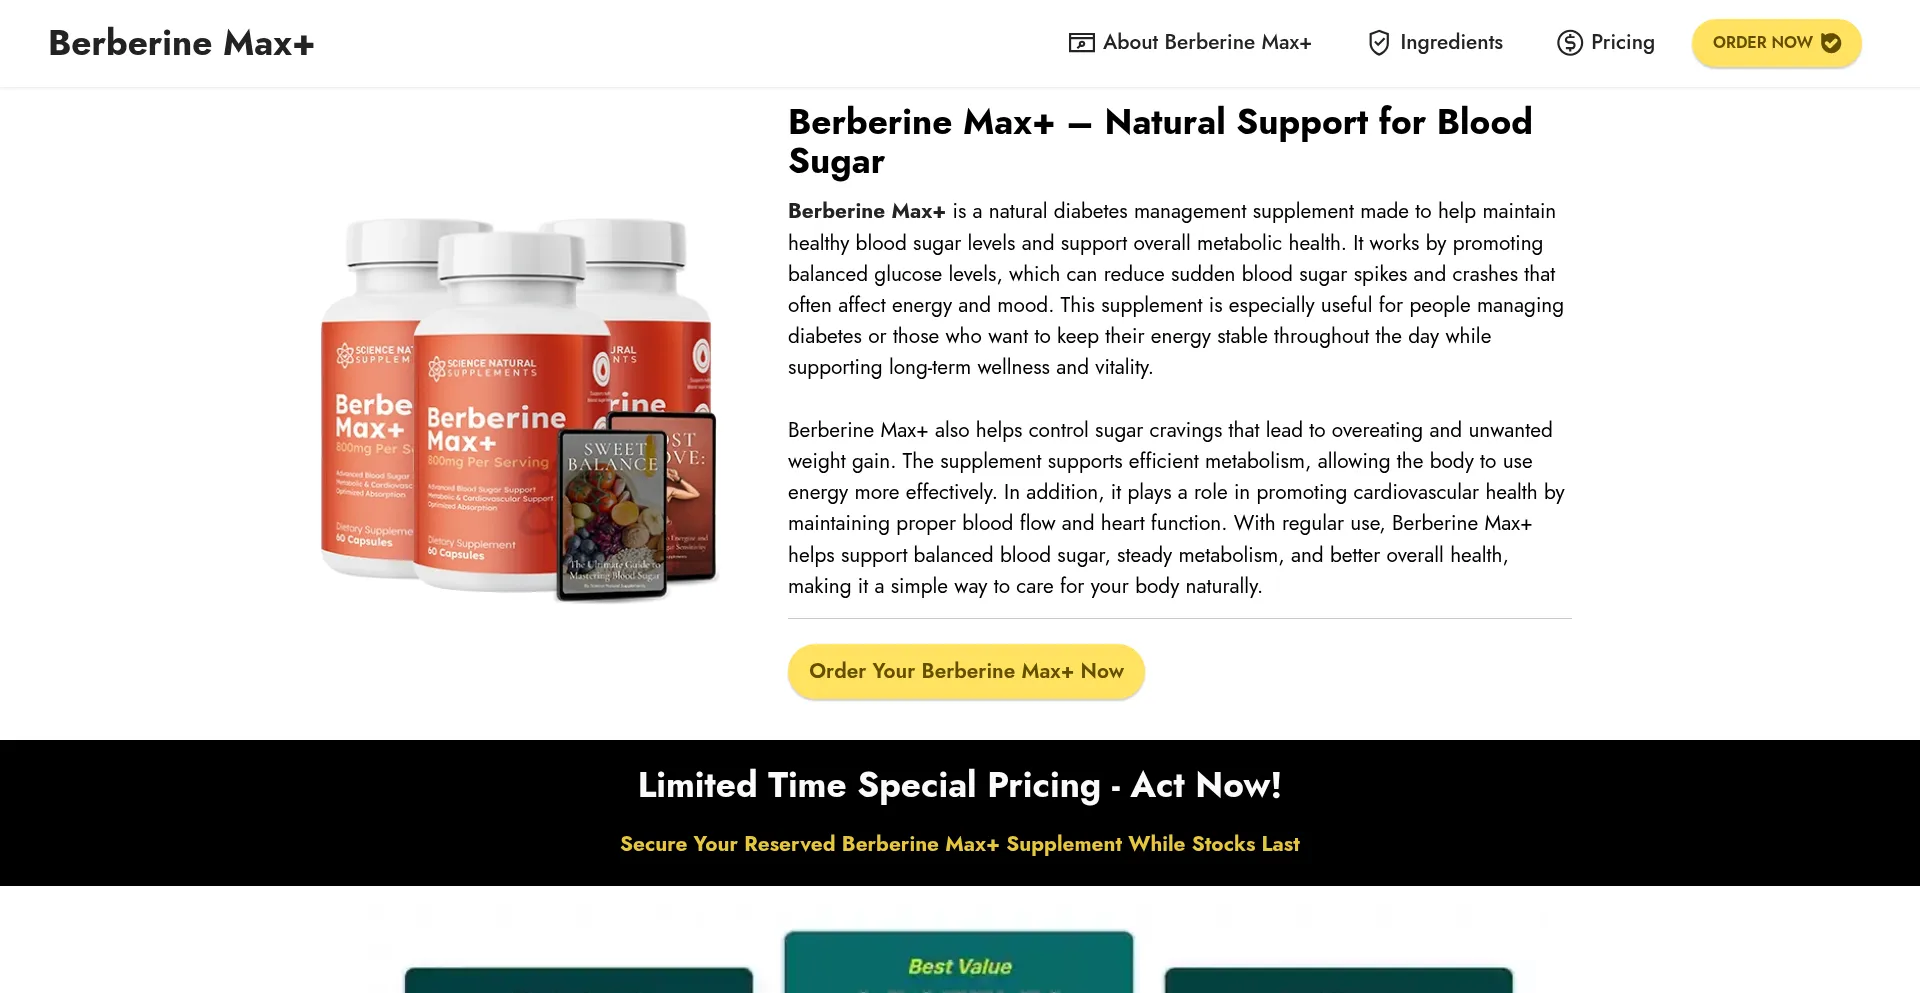Open the About Berberine Max+ menu item

(1190, 43)
